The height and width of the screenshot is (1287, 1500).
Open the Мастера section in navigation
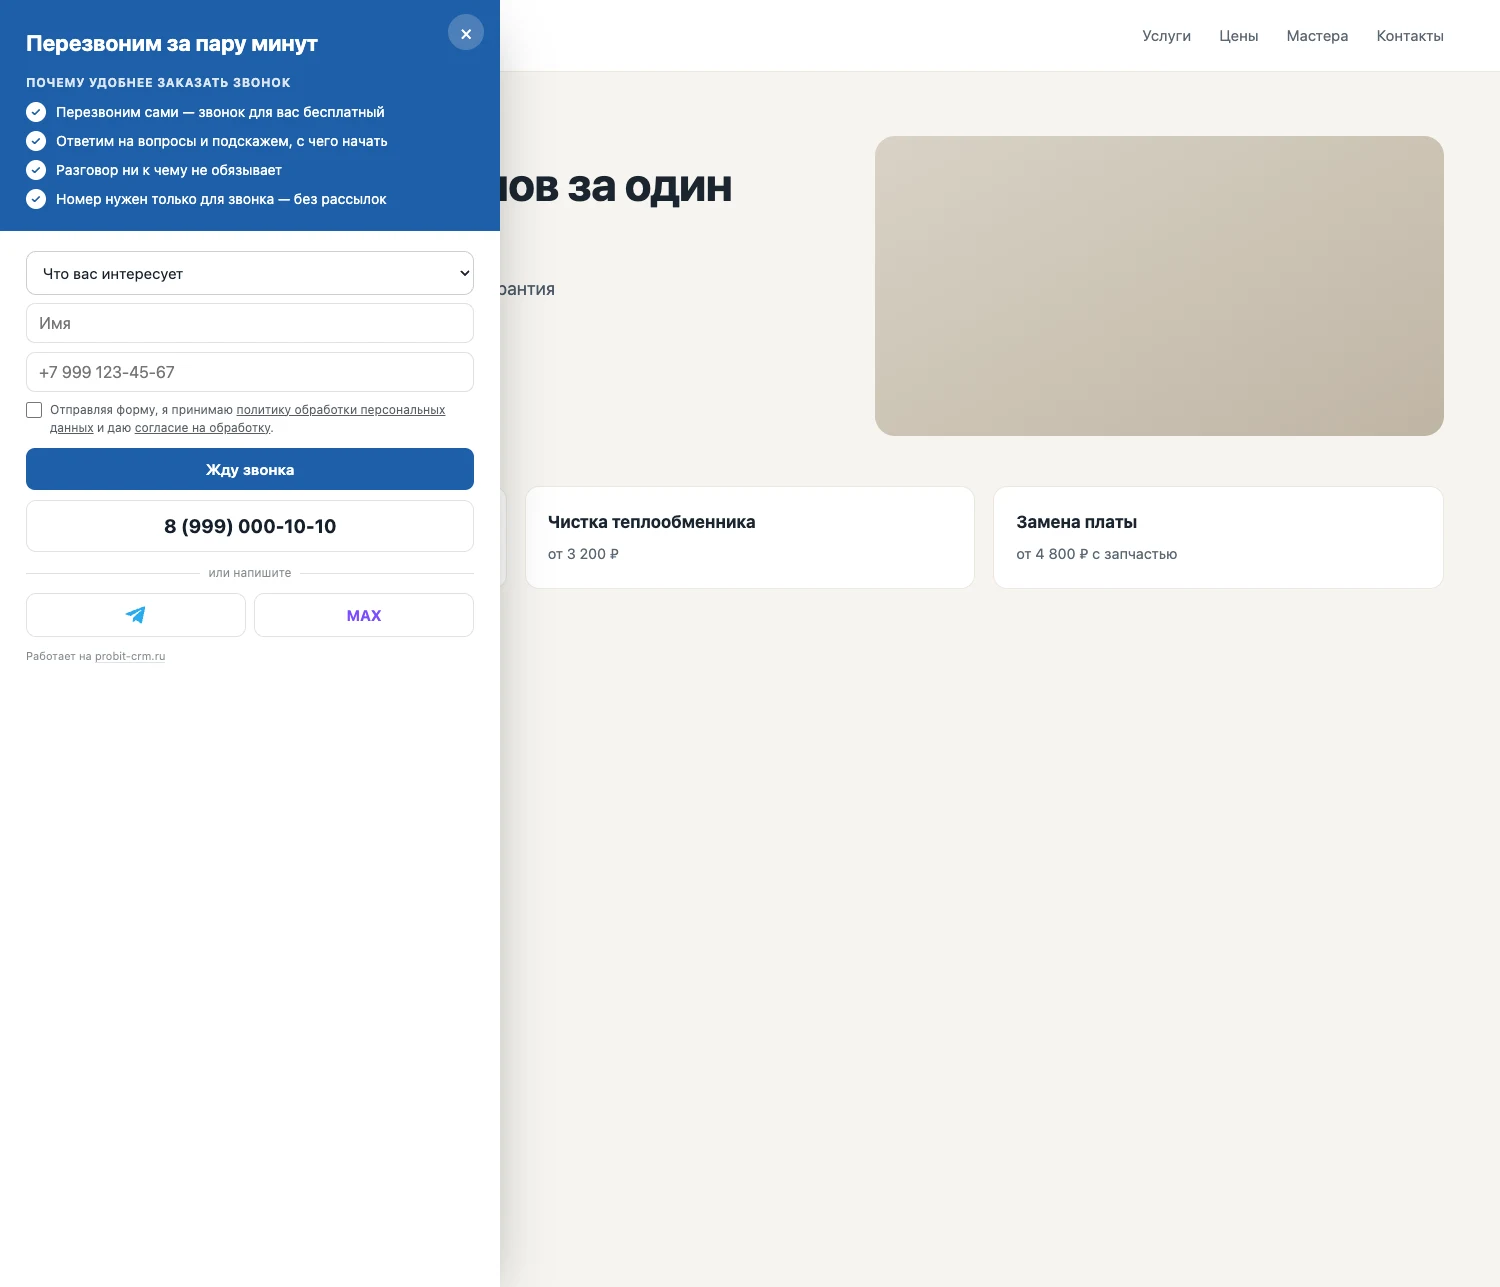pyautogui.click(x=1317, y=36)
